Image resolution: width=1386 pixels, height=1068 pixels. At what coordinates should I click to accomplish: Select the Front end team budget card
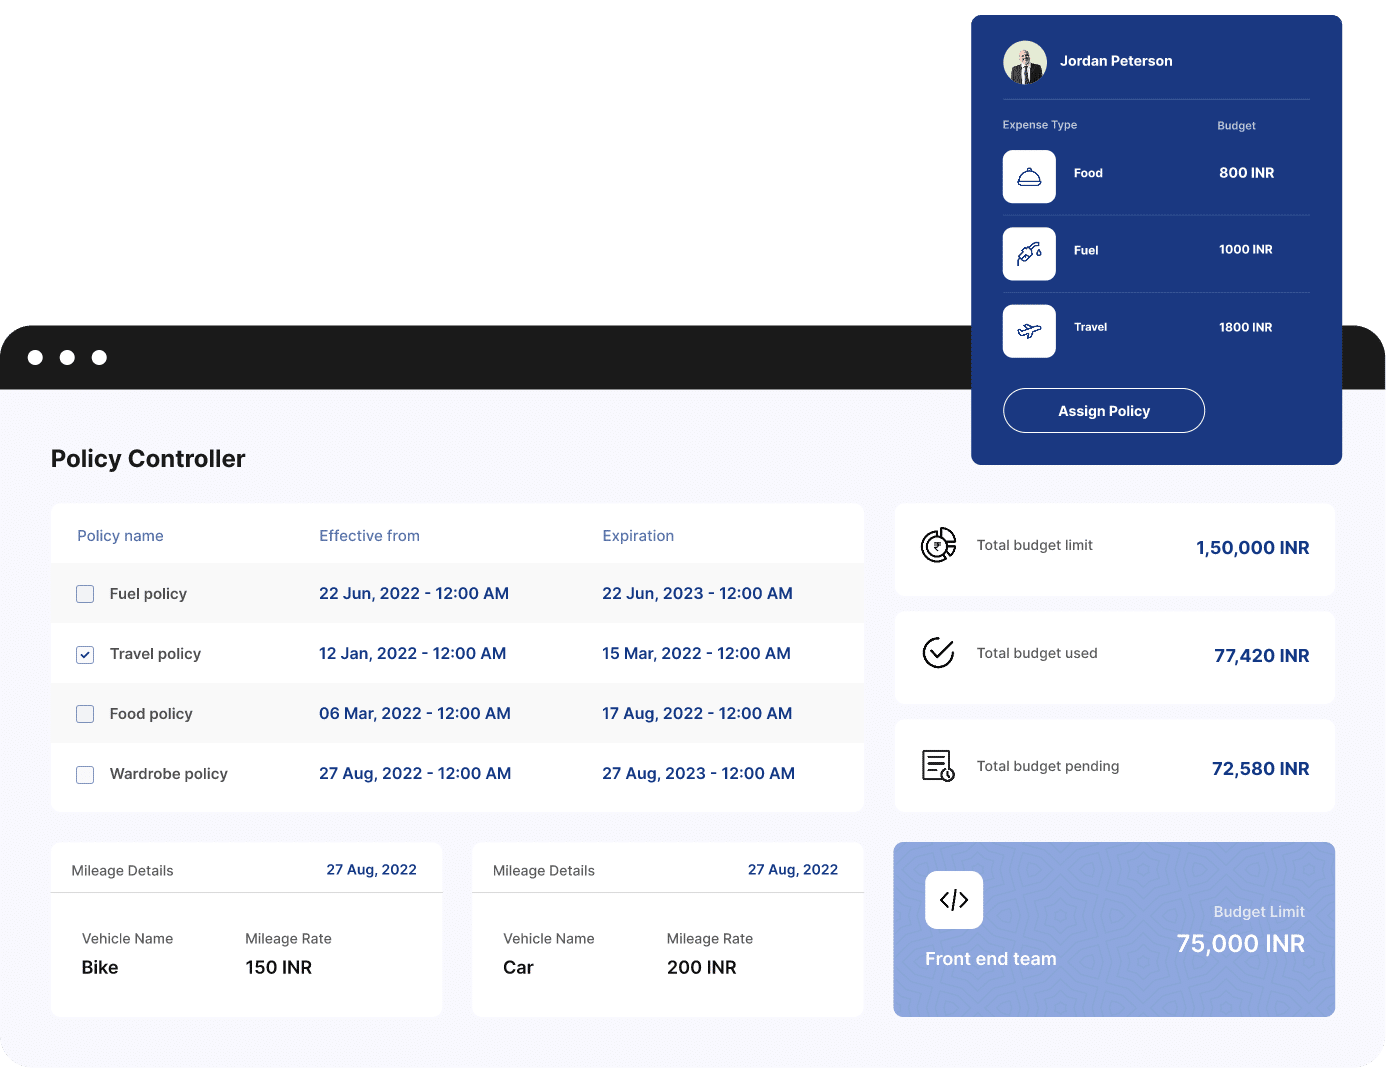pos(1114,929)
